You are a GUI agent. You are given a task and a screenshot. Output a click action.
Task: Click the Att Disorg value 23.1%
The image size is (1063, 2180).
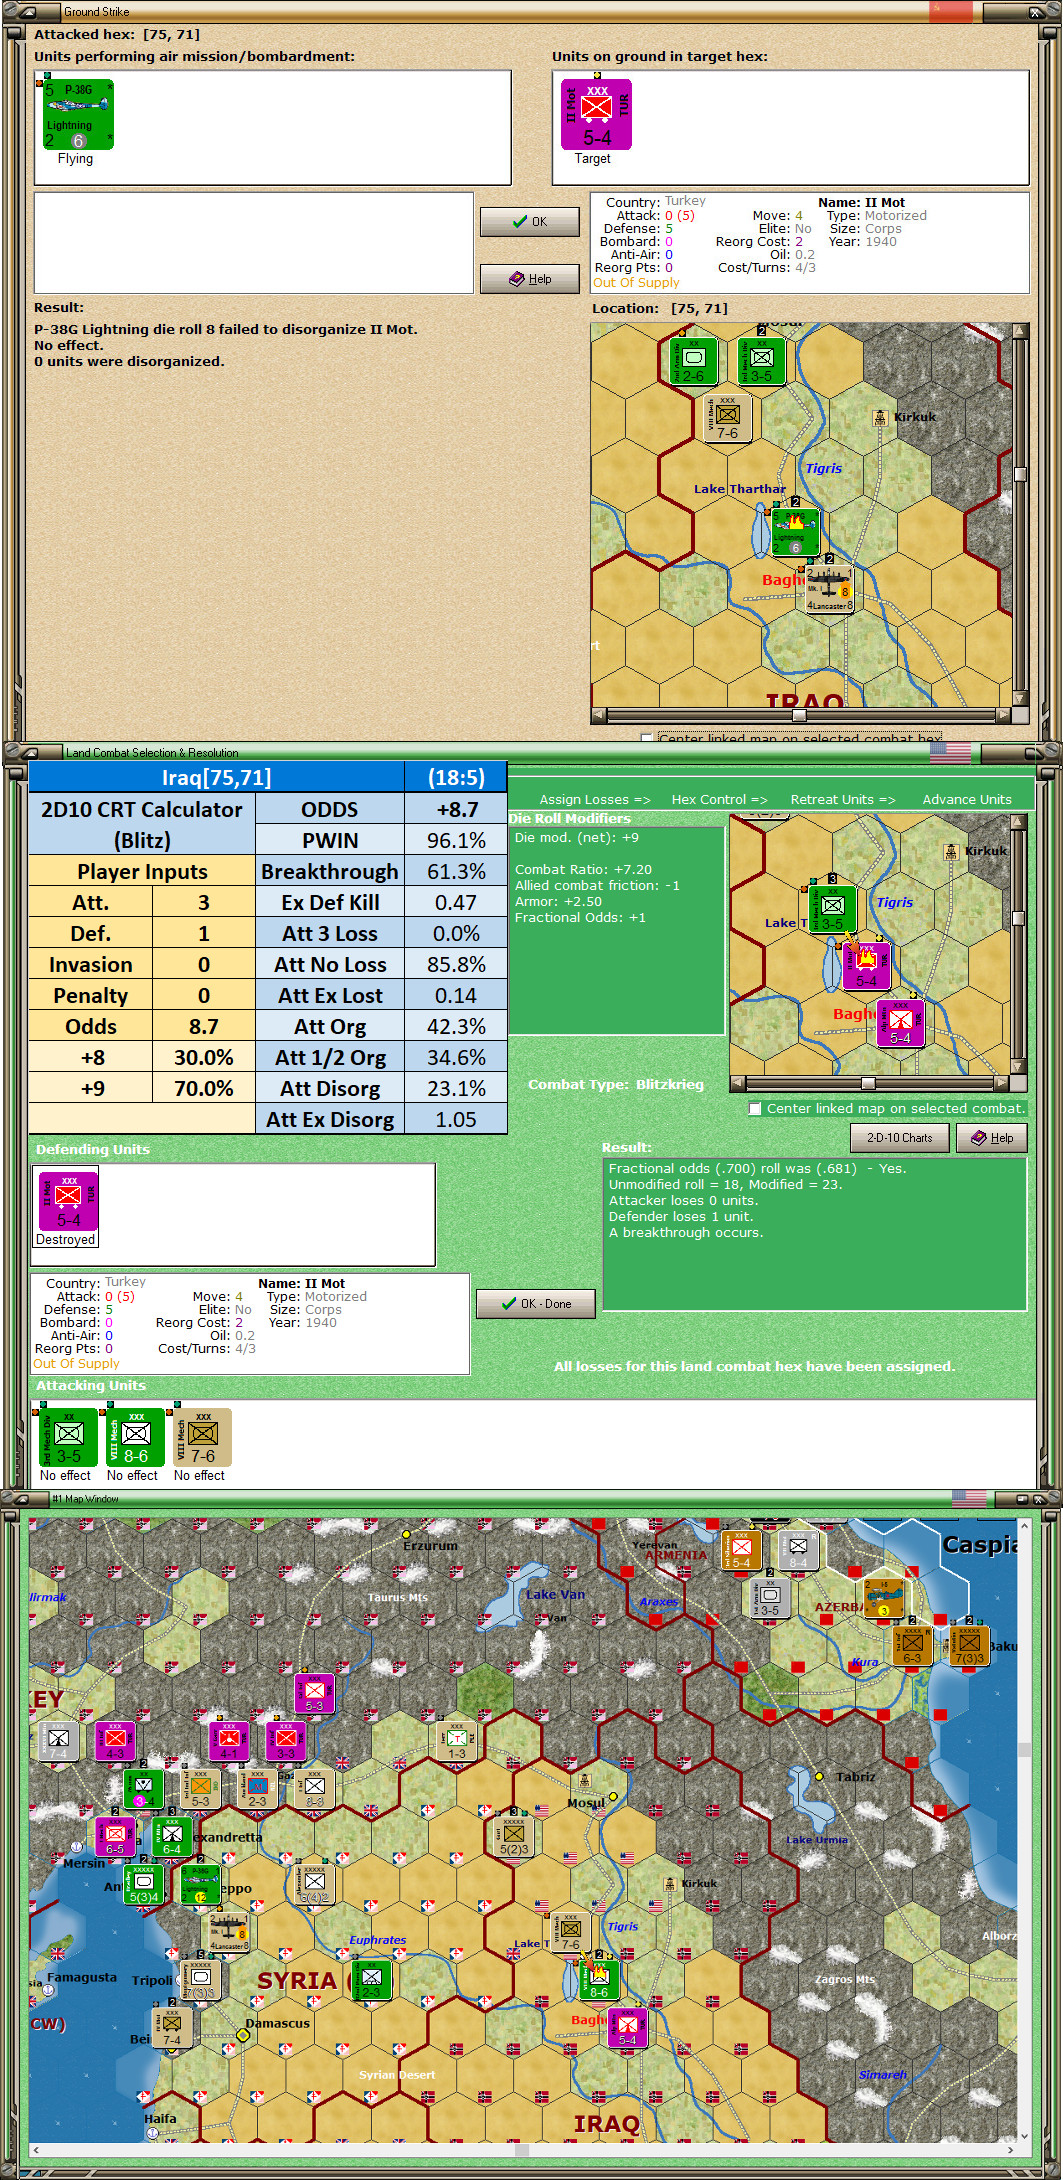click(456, 1088)
